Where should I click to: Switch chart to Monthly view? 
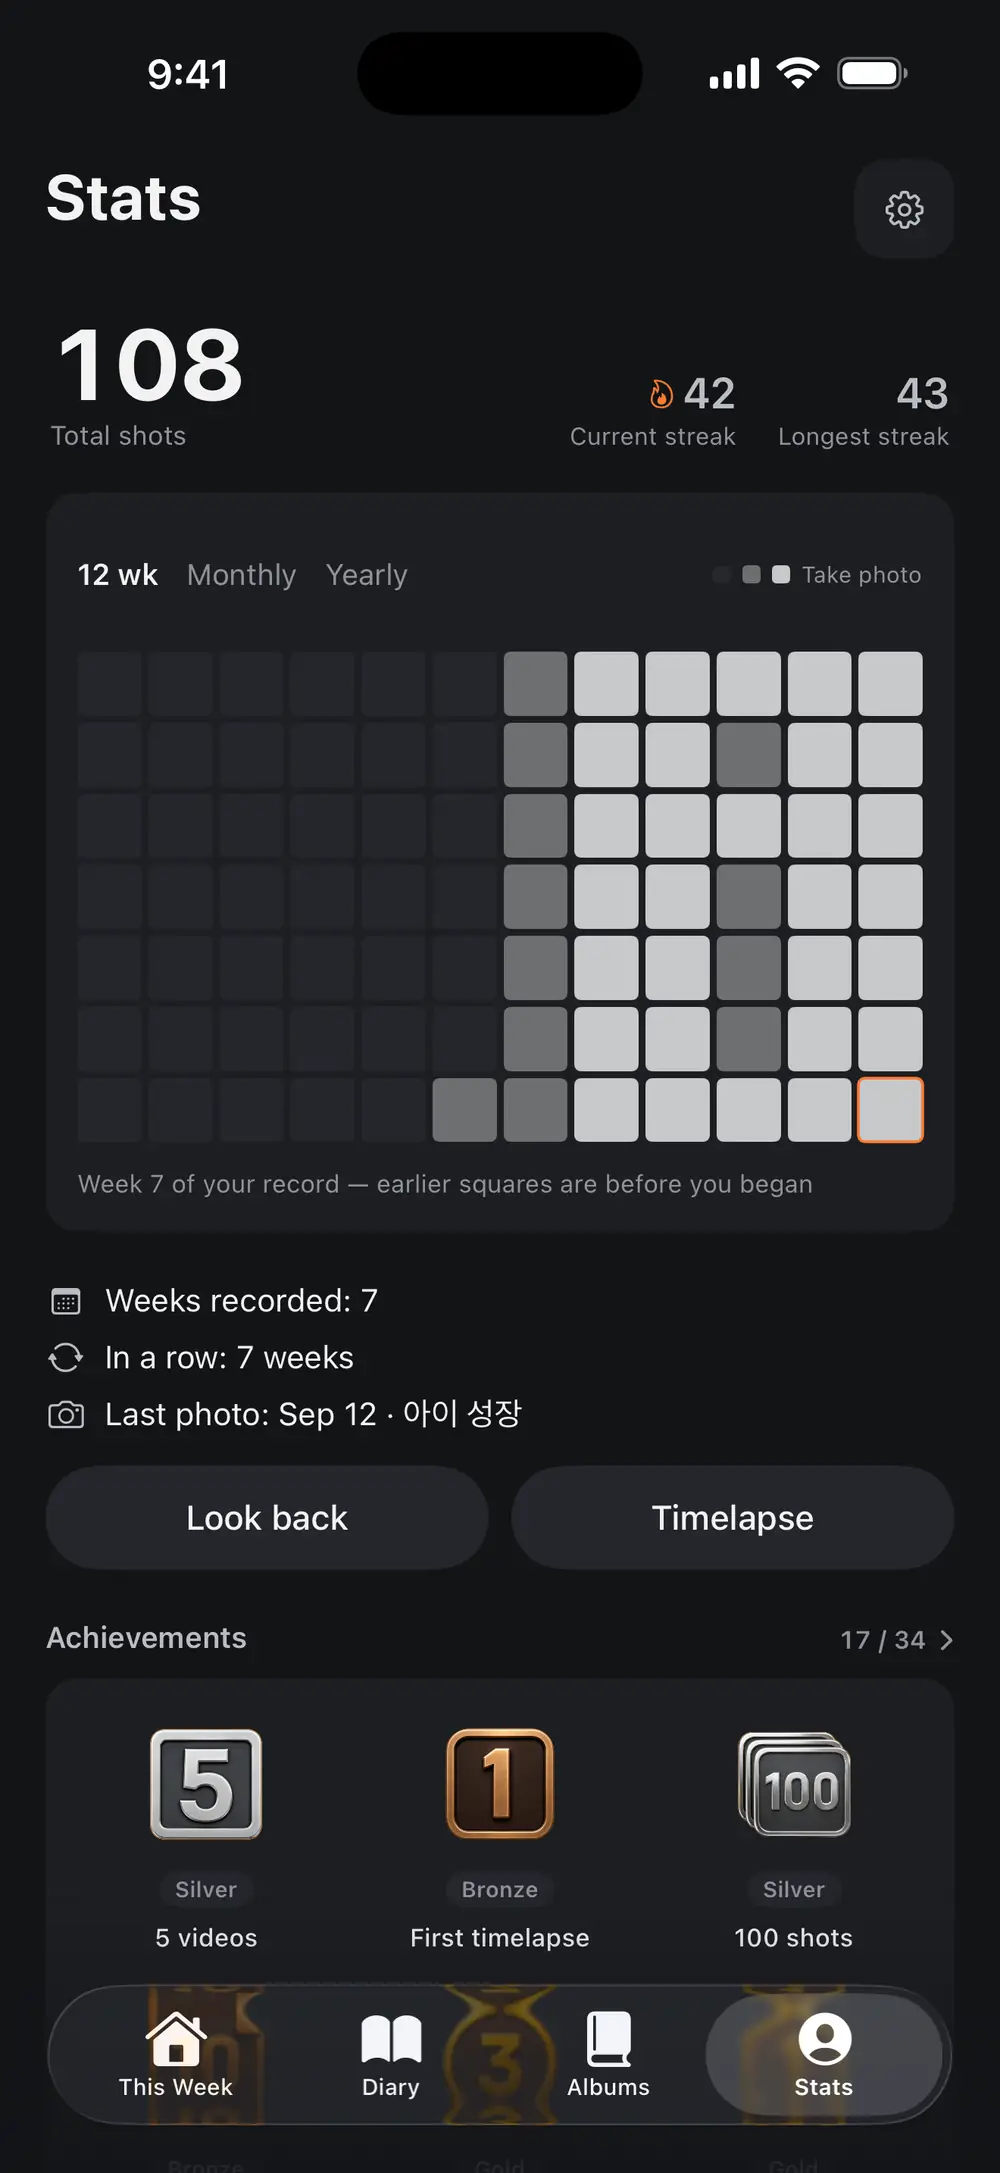[x=241, y=575]
